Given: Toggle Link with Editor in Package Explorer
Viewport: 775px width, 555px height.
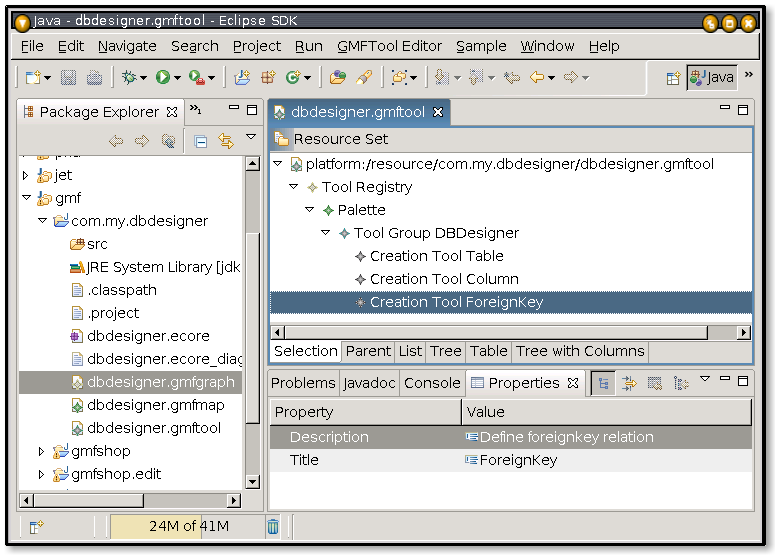Looking at the screenshot, I should pyautogui.click(x=225, y=142).
